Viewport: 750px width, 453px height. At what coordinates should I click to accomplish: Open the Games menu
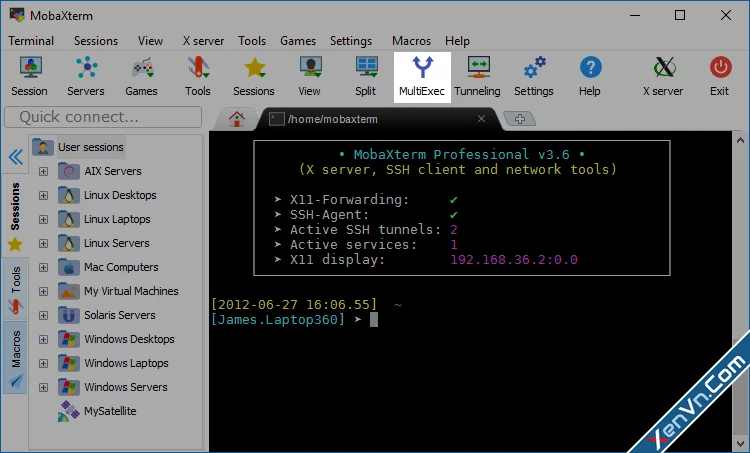[298, 41]
